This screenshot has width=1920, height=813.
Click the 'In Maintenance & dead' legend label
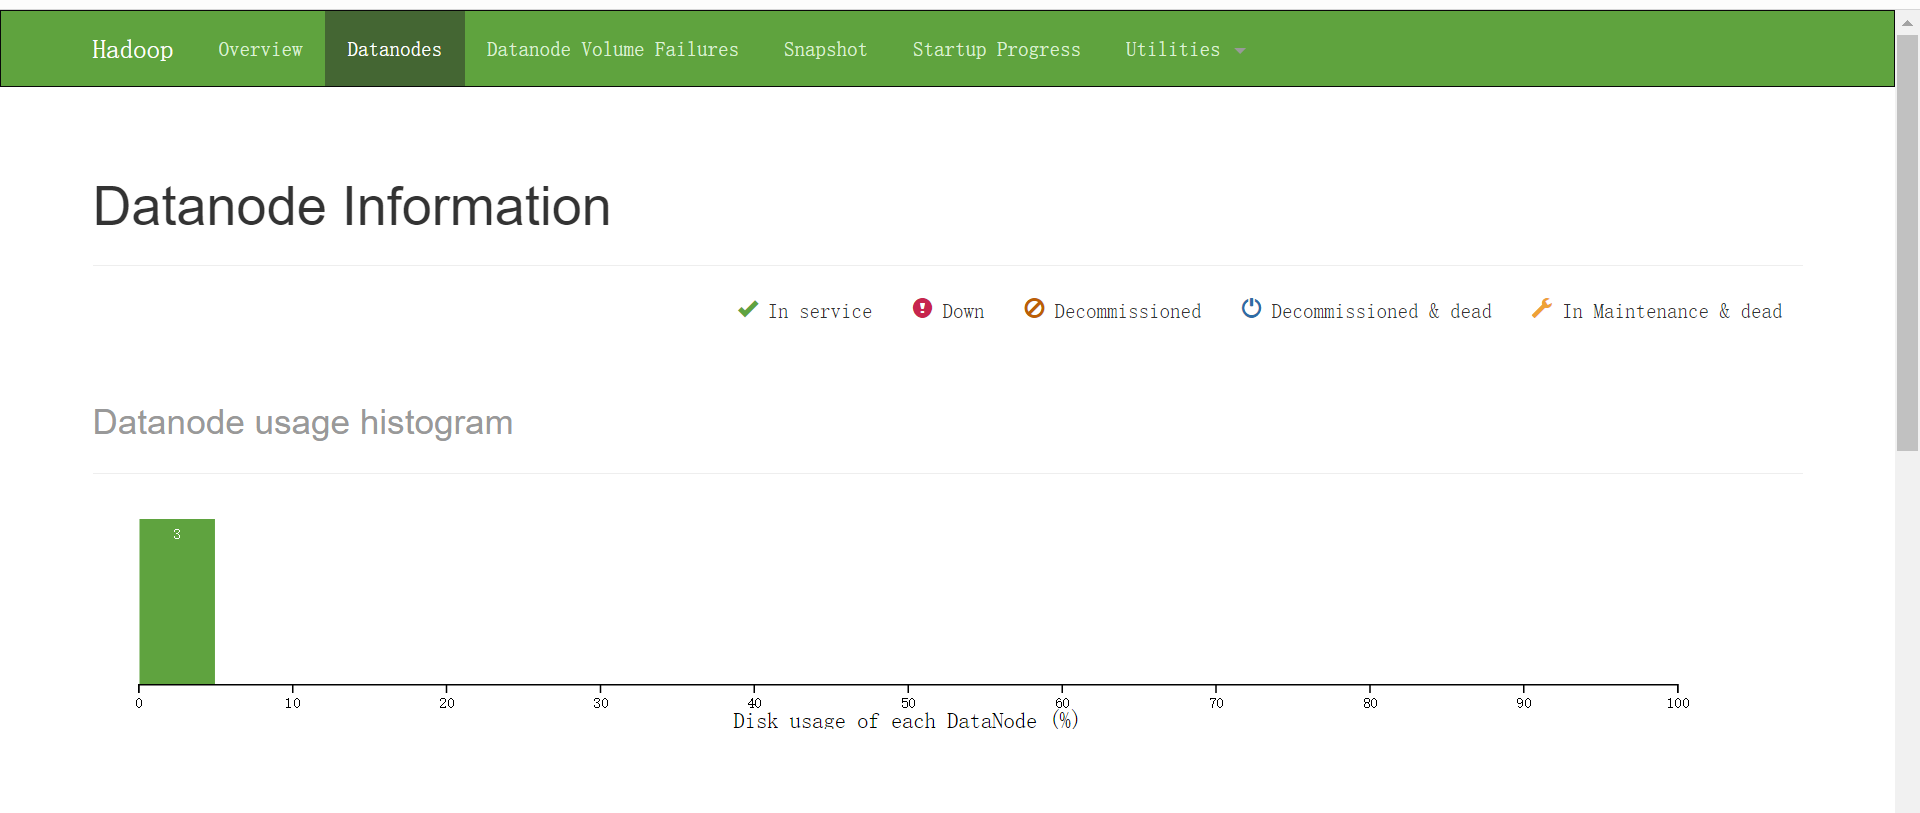(1672, 311)
